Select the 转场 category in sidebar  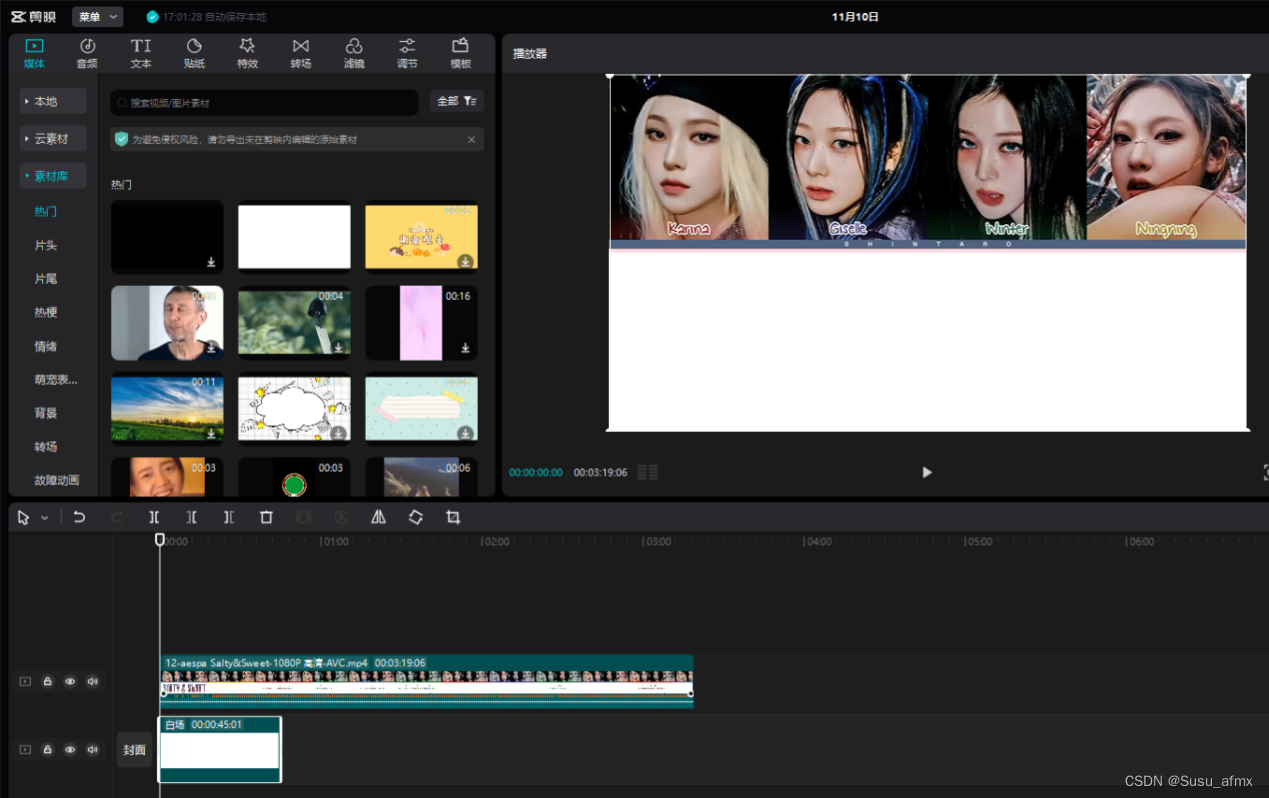point(45,447)
